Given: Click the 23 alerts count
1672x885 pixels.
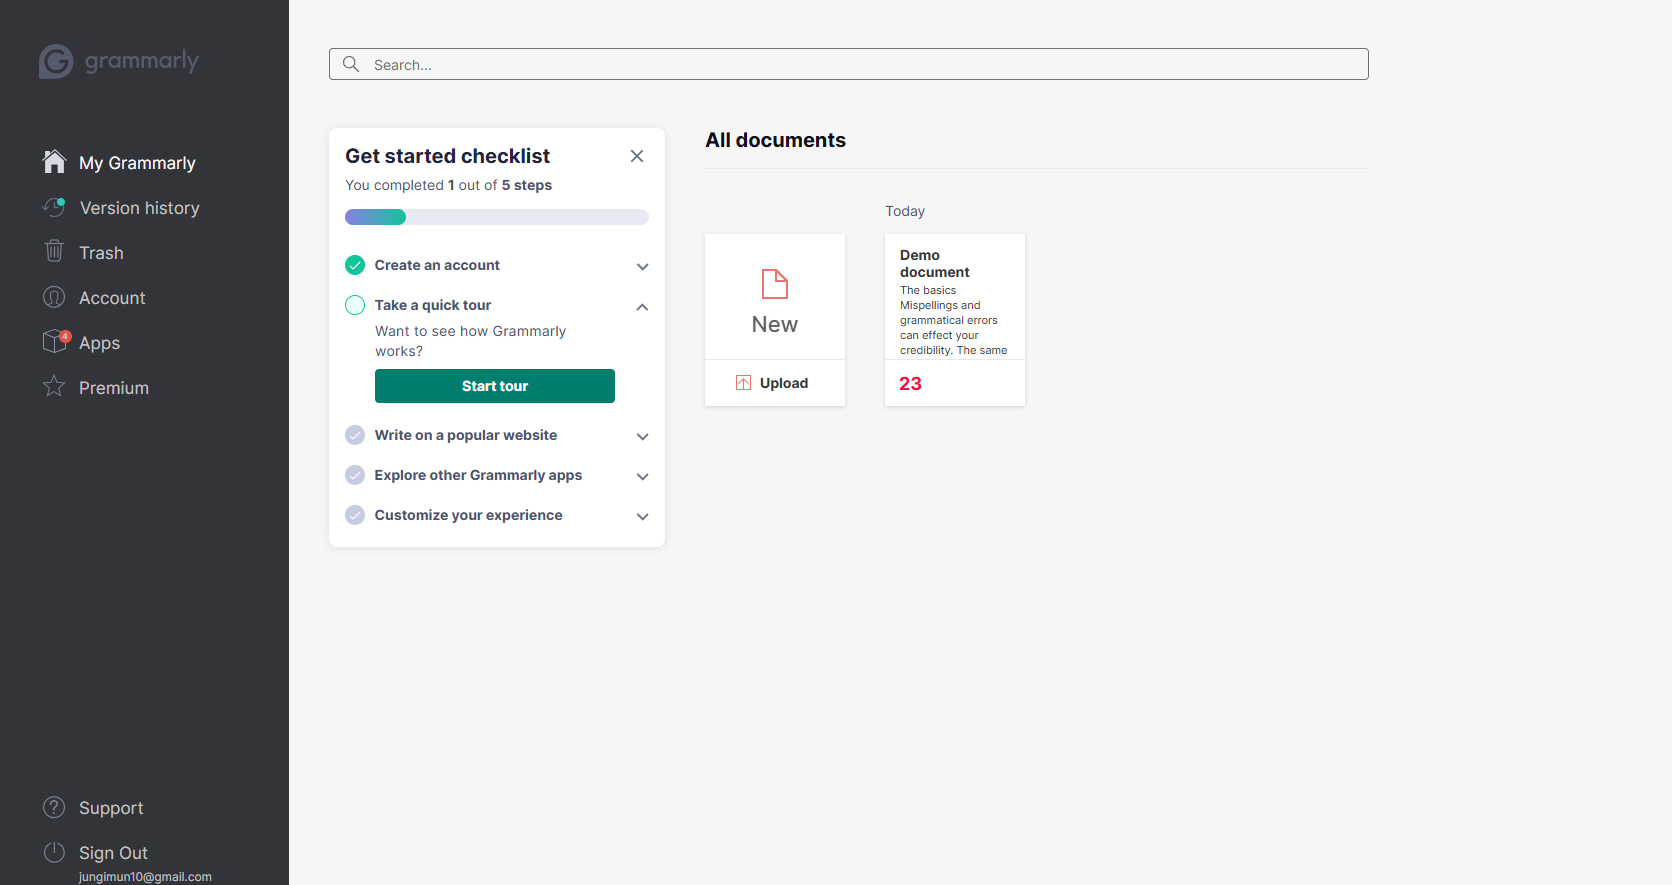Looking at the screenshot, I should (910, 383).
